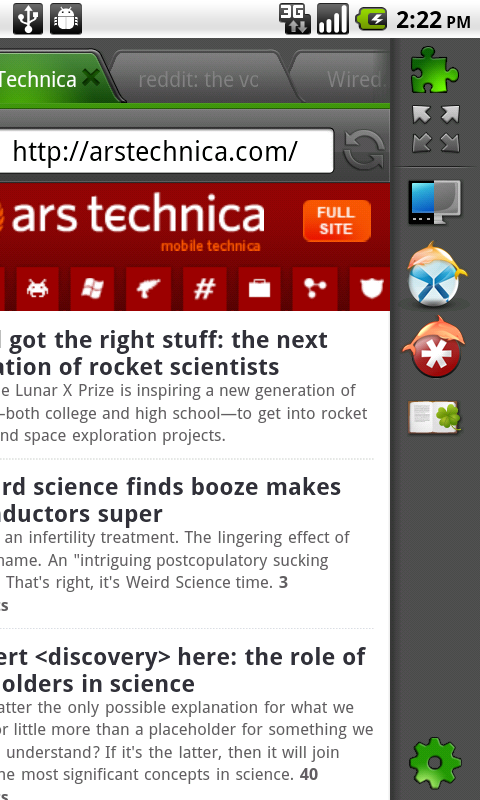
Task: Tap the orange FULL SITE button
Action: pyautogui.click(x=337, y=221)
